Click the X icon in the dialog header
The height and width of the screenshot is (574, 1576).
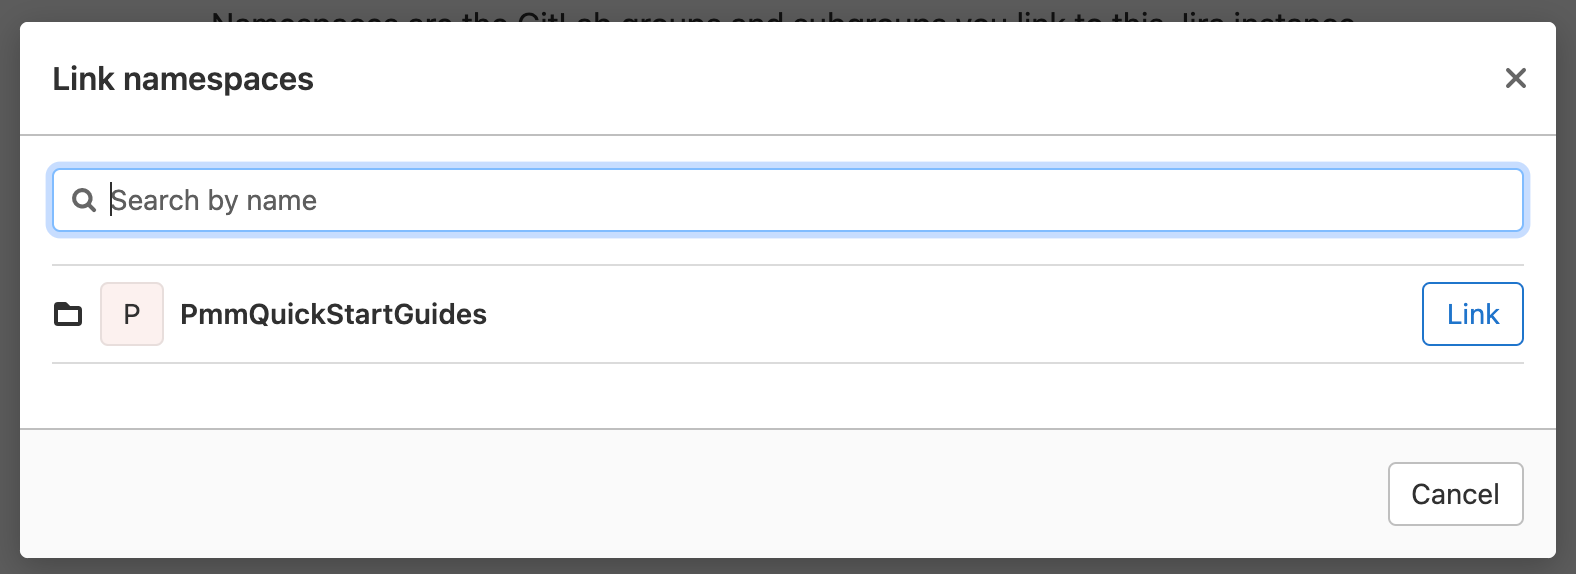(1515, 78)
